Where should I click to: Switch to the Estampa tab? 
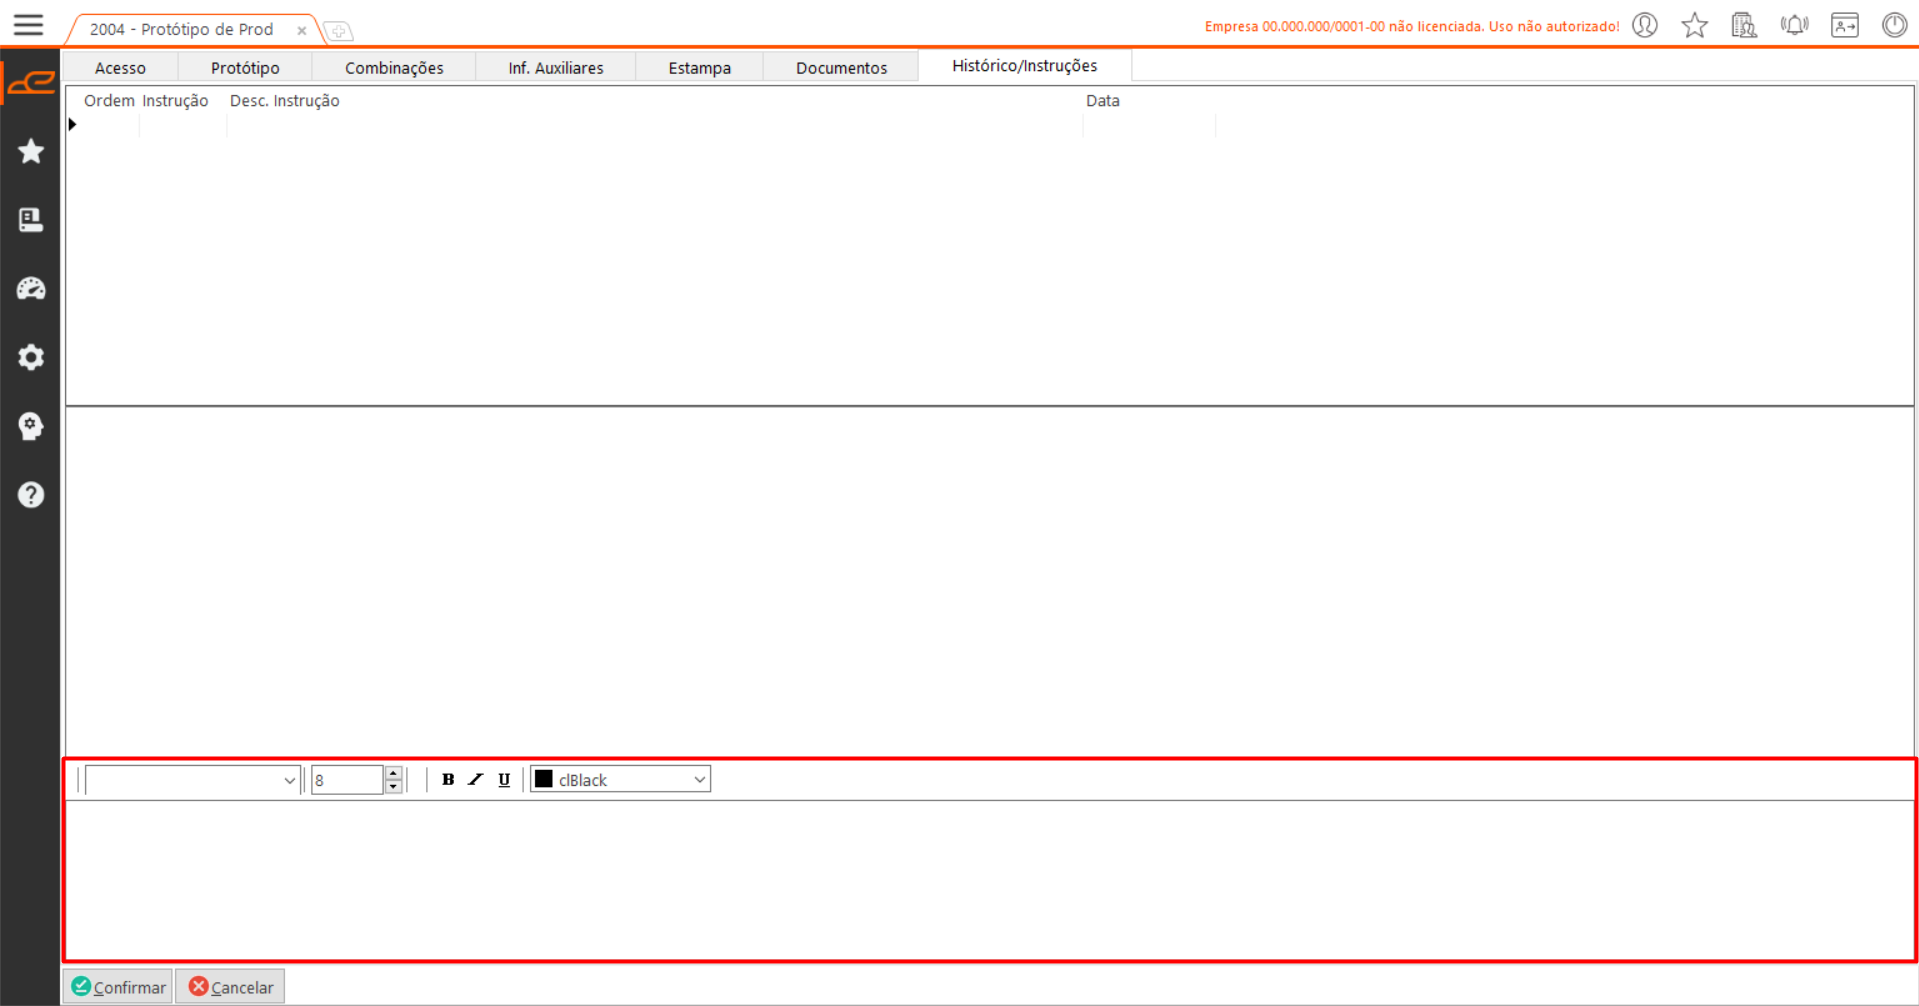699,68
